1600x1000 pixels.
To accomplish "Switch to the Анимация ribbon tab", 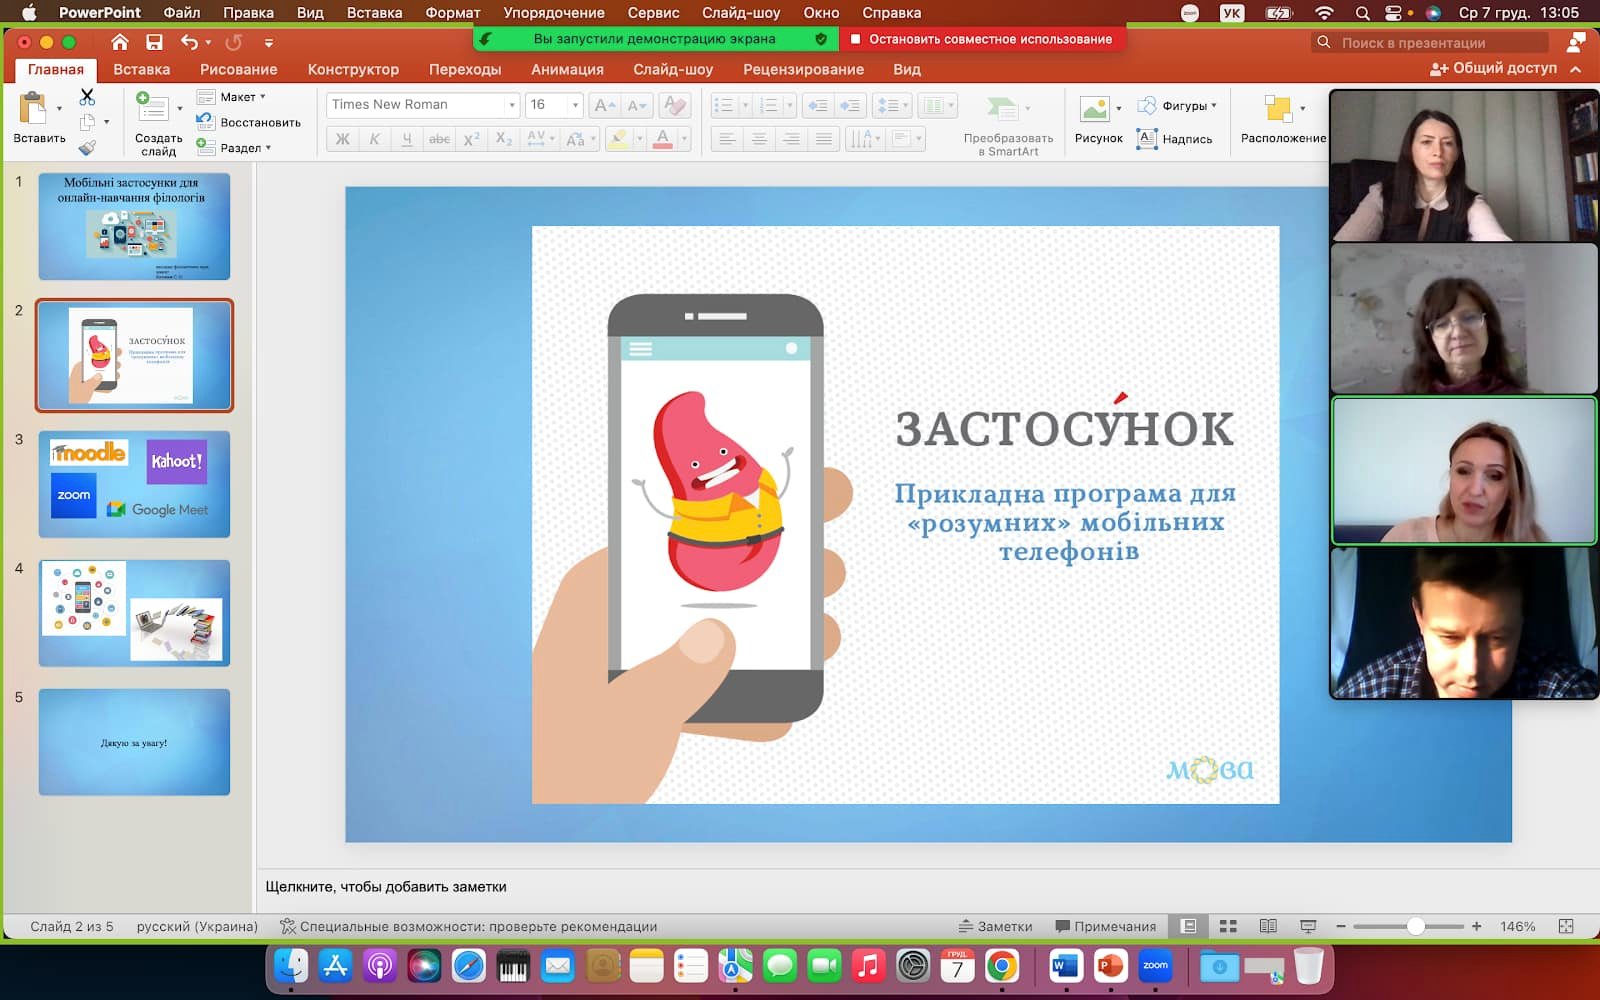I will click(567, 69).
